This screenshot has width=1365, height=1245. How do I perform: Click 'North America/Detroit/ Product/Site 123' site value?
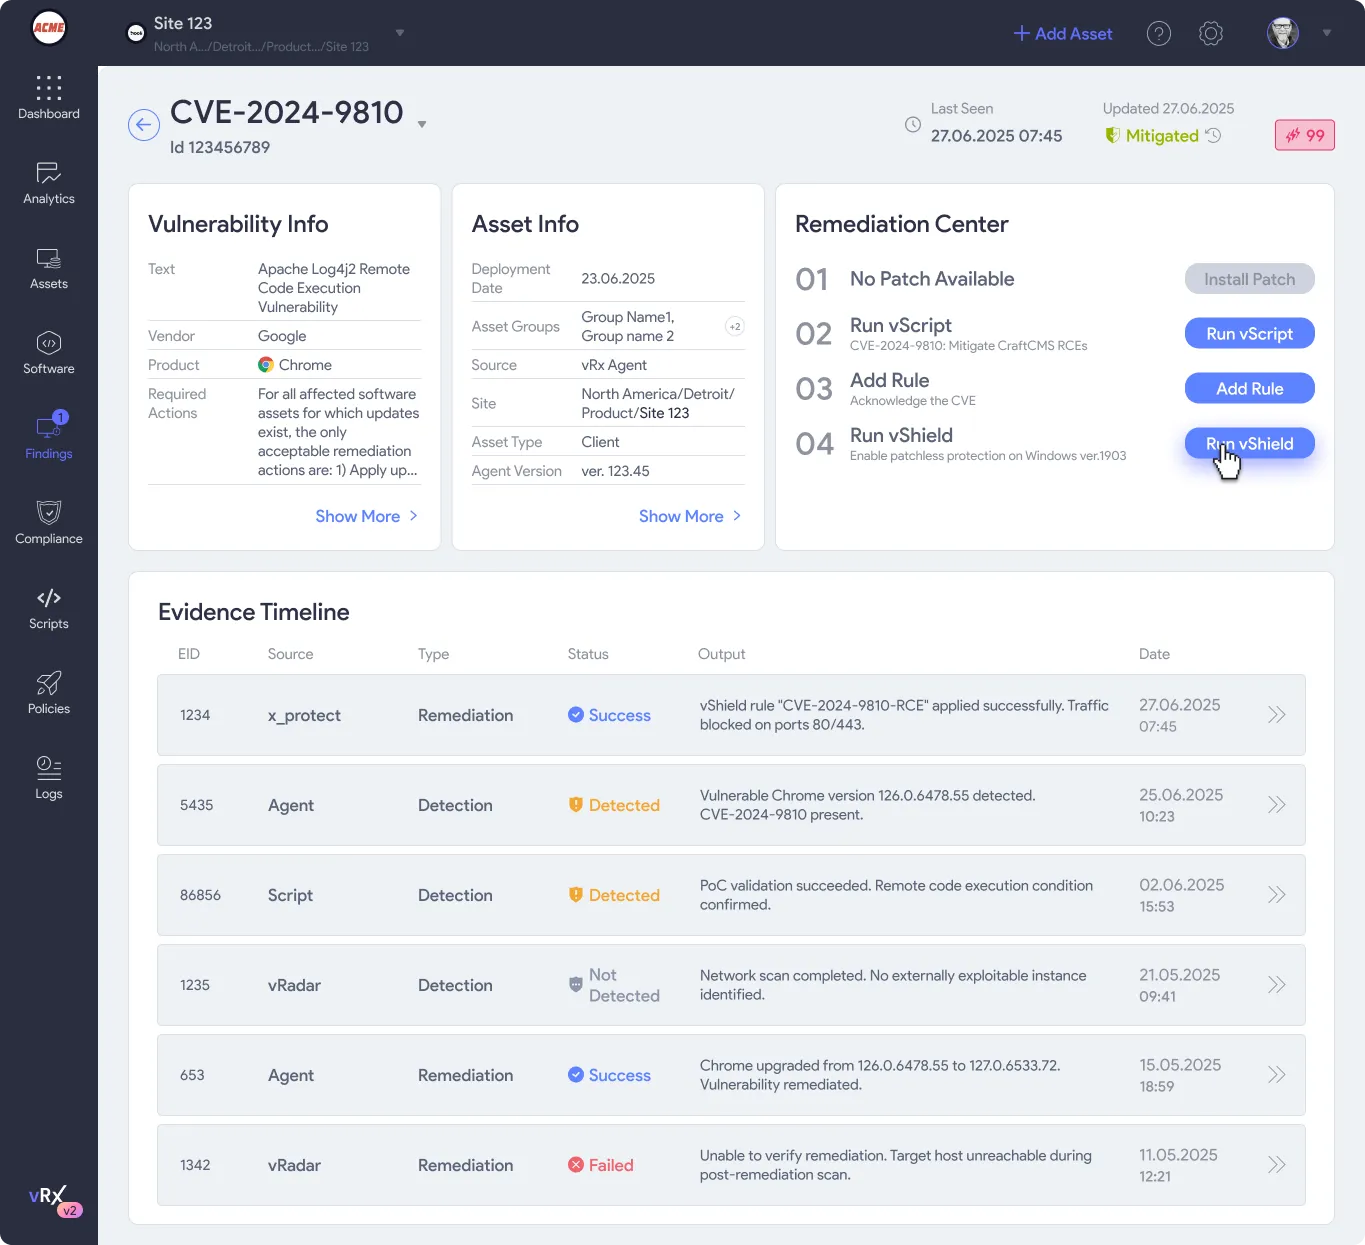tap(658, 403)
